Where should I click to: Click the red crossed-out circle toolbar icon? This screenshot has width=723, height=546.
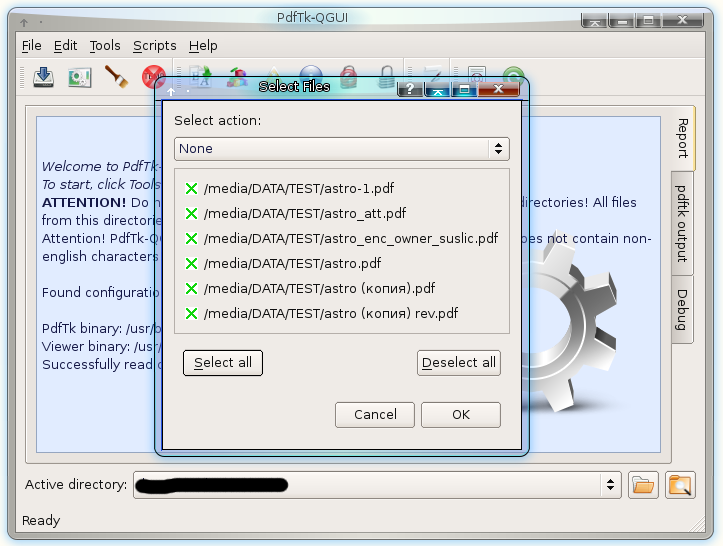(154, 76)
